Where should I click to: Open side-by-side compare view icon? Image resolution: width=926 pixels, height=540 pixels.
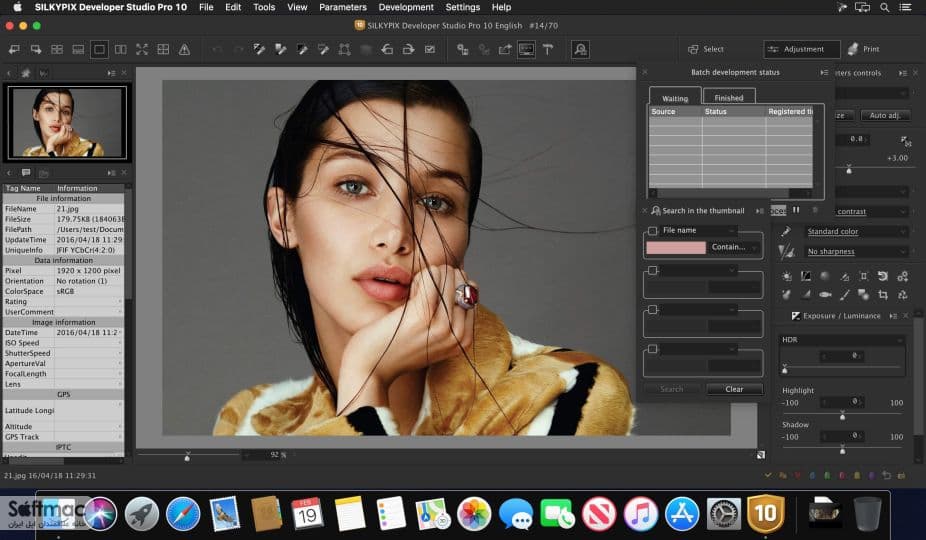(120, 50)
